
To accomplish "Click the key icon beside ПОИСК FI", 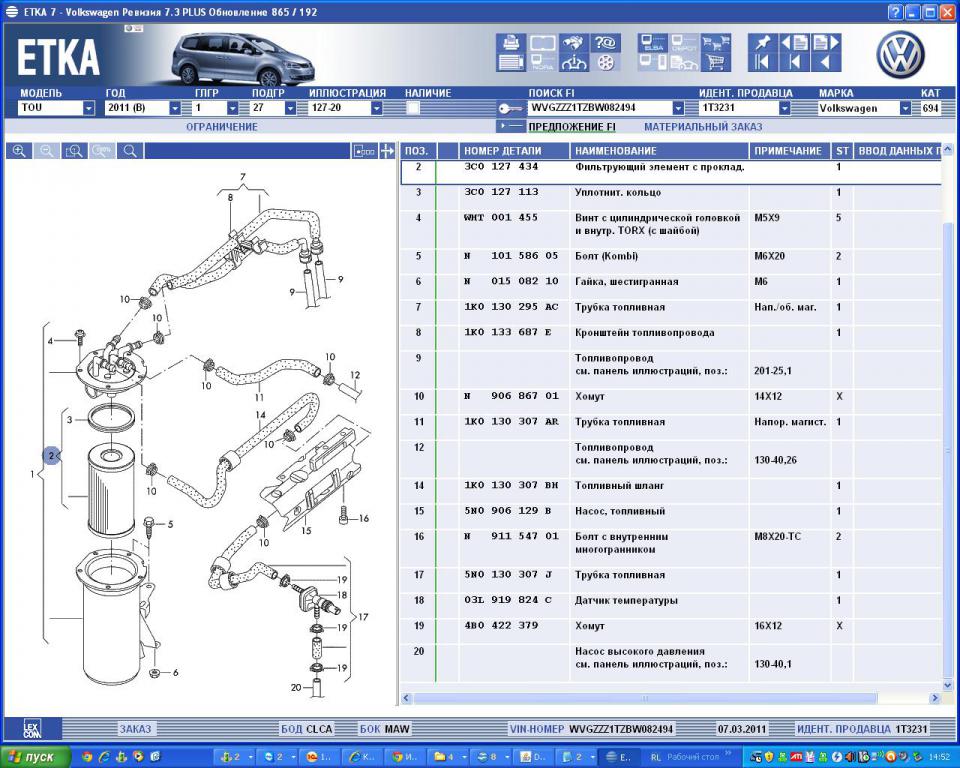I will 510,108.
